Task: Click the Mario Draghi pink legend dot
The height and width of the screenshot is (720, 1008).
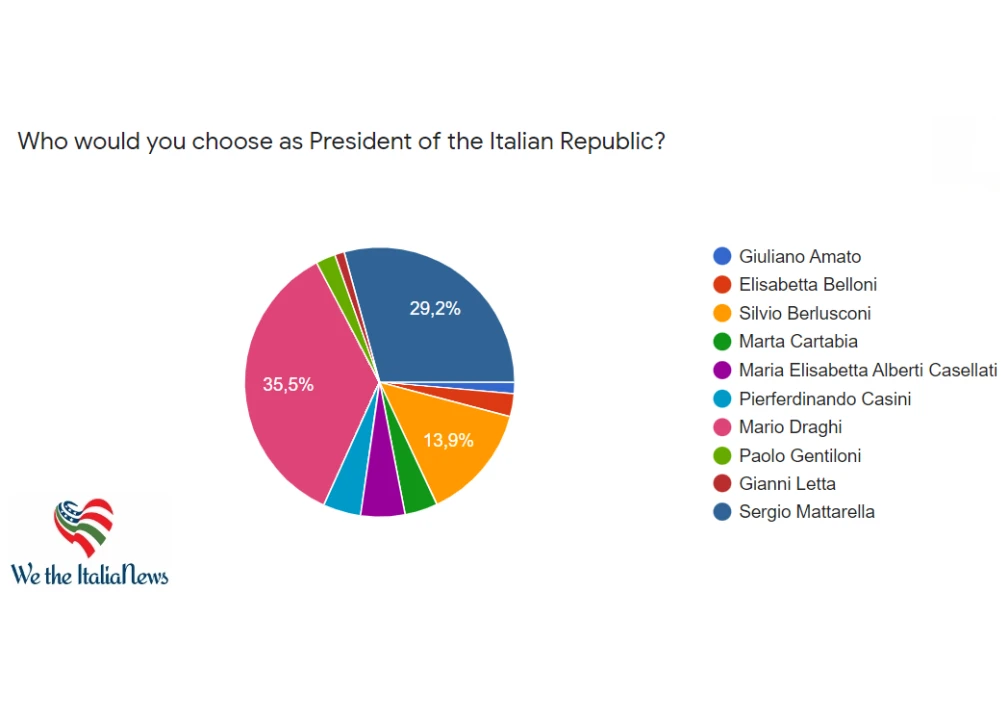Action: click(722, 427)
